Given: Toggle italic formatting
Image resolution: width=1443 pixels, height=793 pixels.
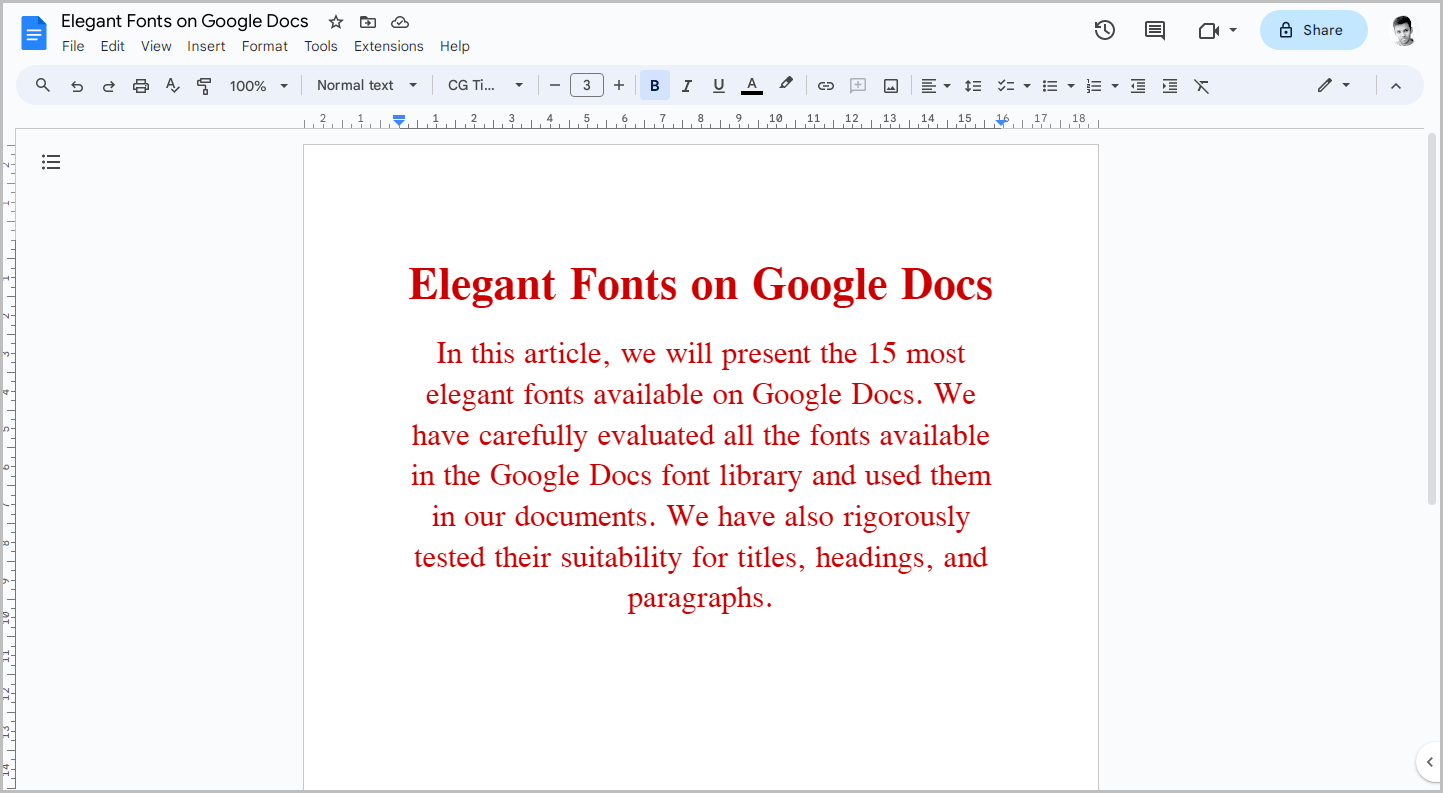Looking at the screenshot, I should (686, 85).
